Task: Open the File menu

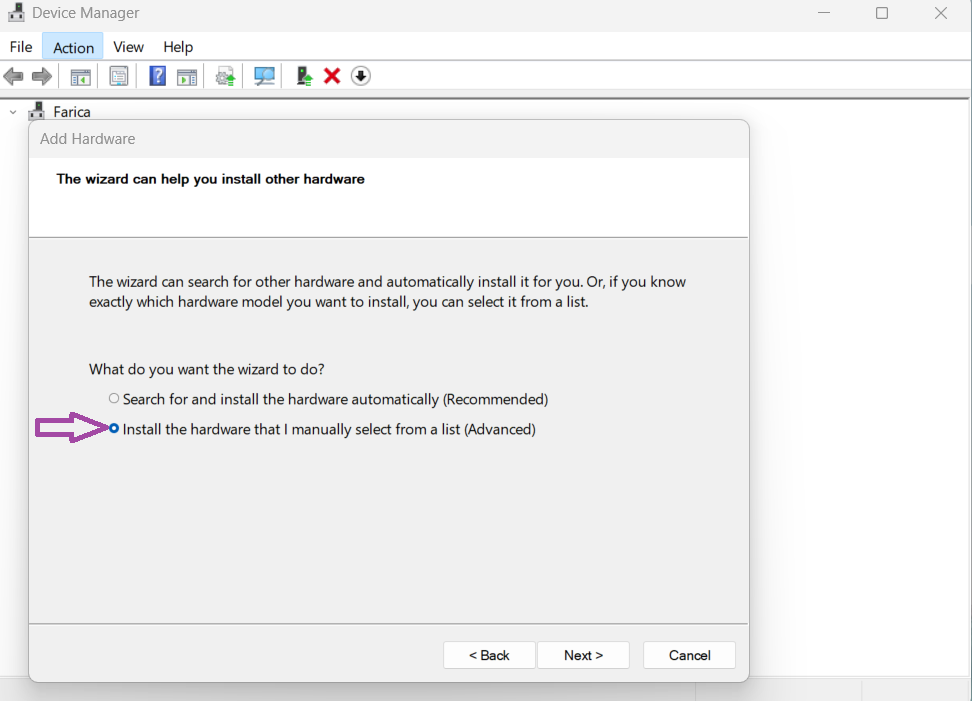Action: [x=21, y=47]
